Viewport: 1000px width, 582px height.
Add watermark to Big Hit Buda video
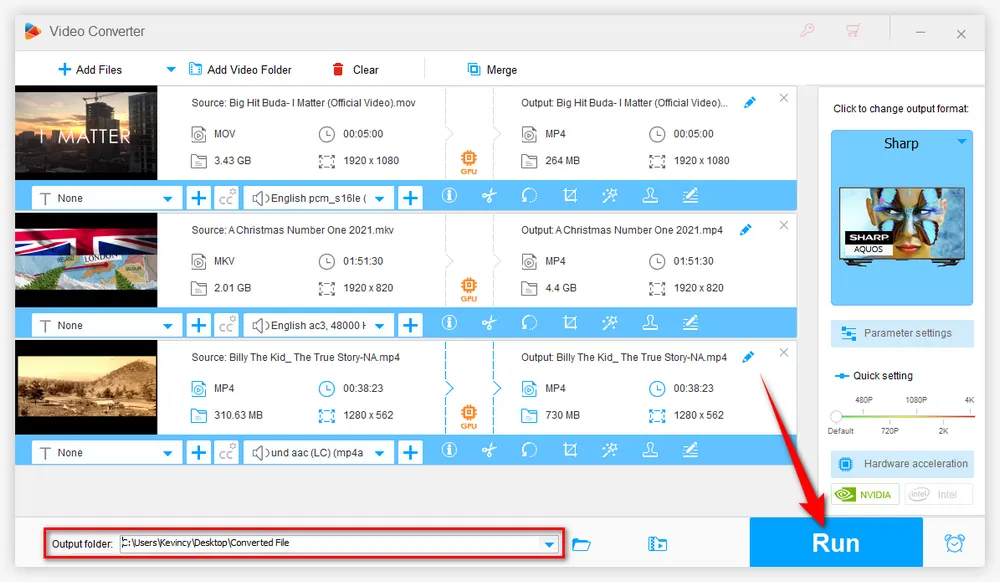point(650,196)
